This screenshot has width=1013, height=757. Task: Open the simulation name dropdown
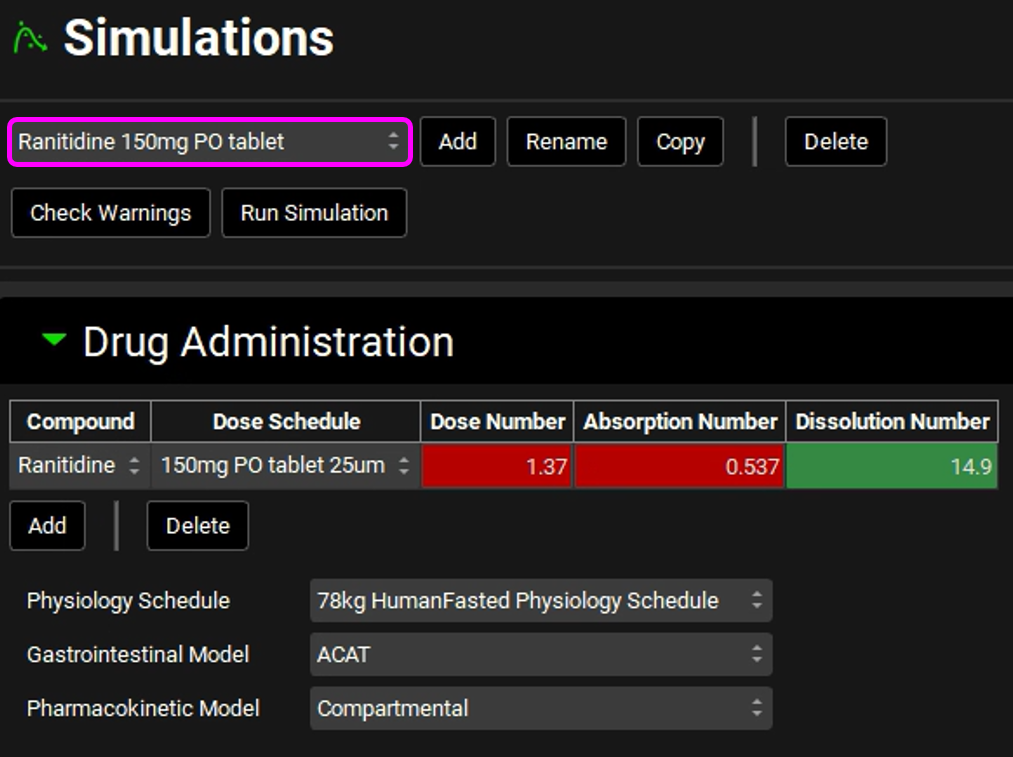(x=210, y=142)
